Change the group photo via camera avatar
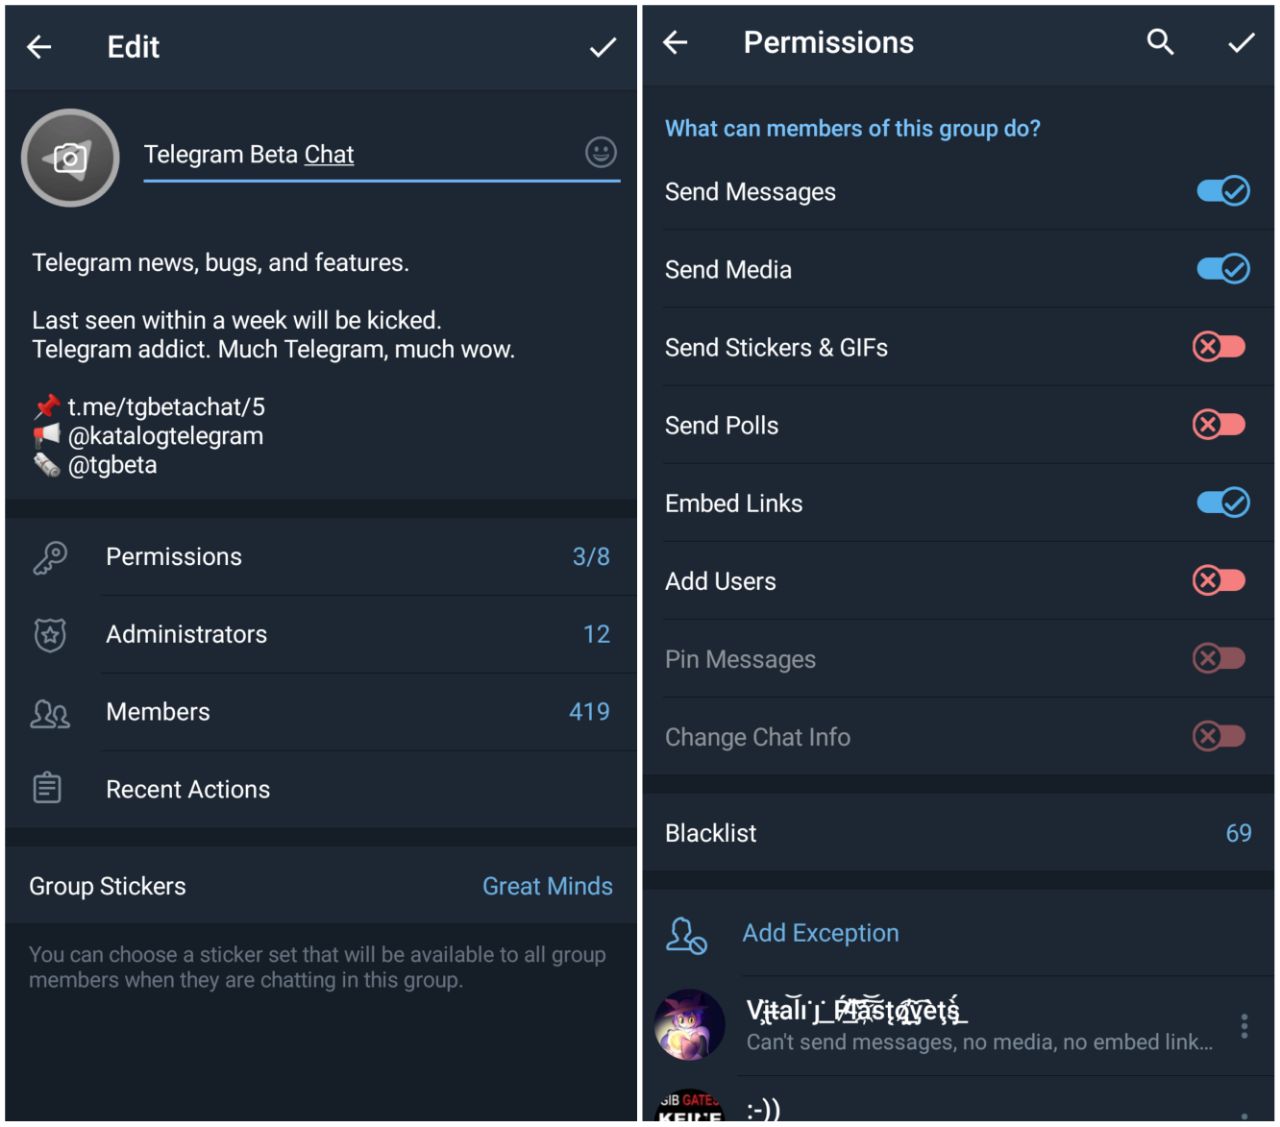Viewport: 1280px width, 1127px height. click(70, 158)
